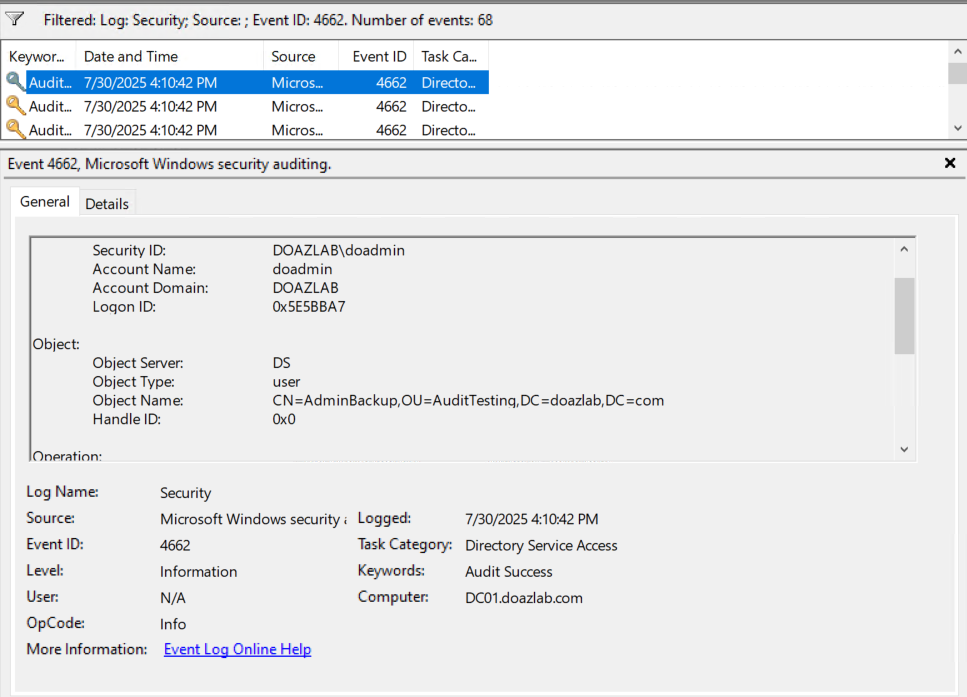Click the Task Category column header
The height and width of the screenshot is (697, 967).
click(448, 57)
